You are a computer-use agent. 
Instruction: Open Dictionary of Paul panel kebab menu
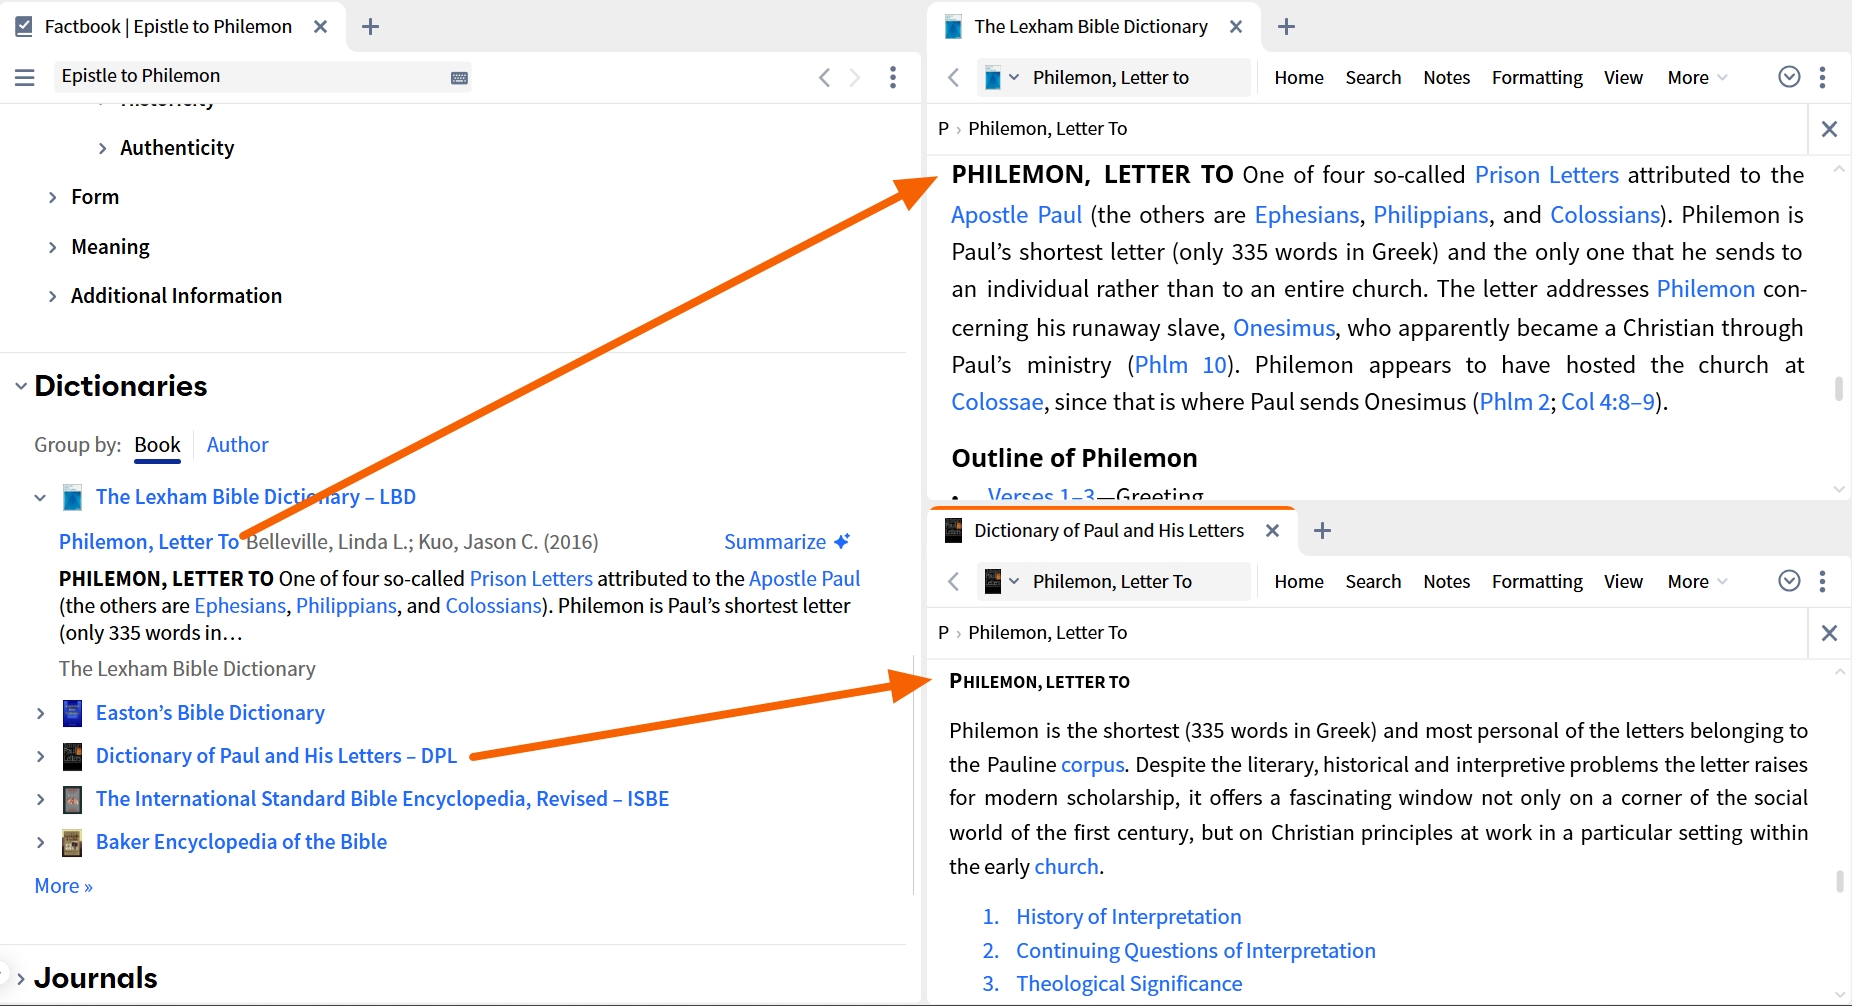(1823, 581)
